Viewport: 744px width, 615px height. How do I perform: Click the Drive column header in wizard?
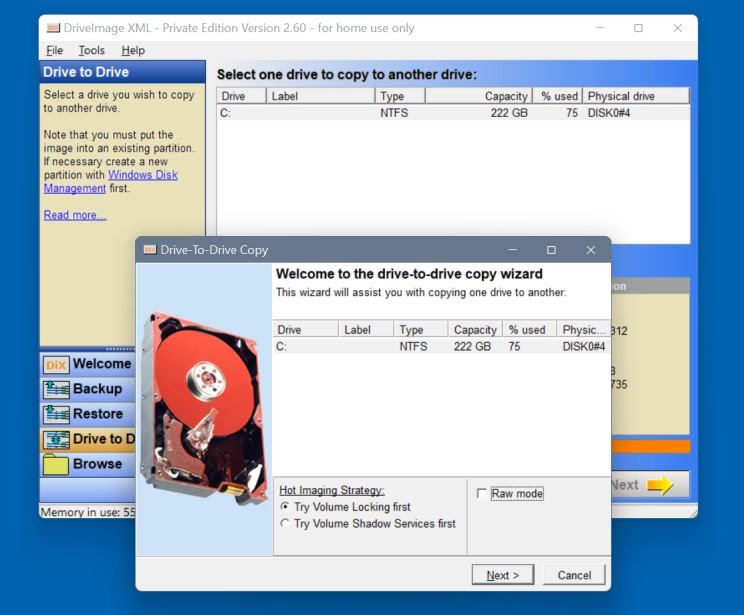click(x=306, y=329)
